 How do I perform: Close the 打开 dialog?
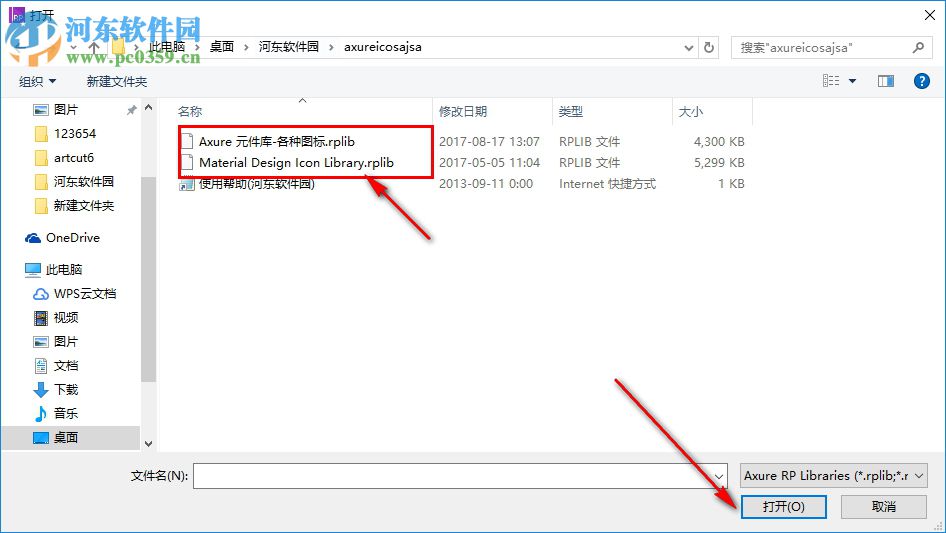(930, 15)
